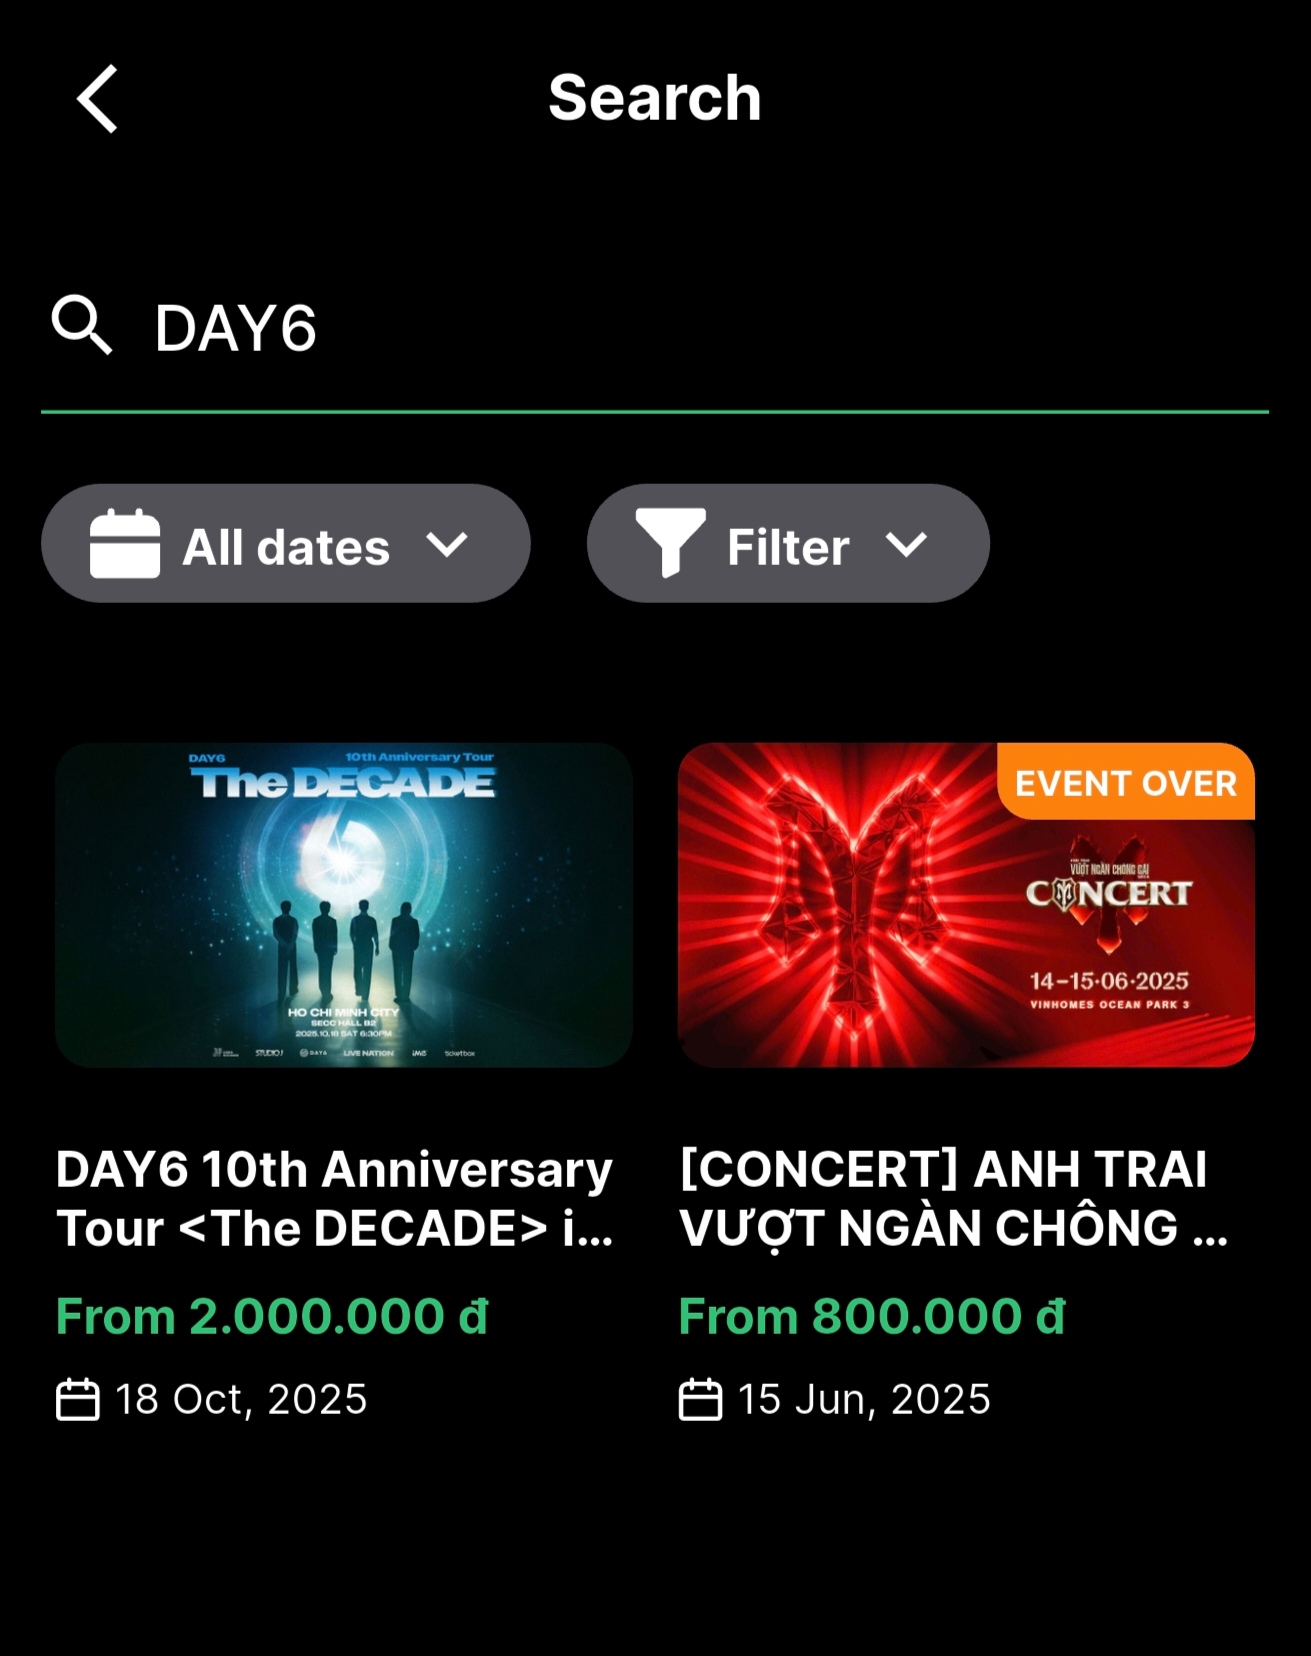Expand the All dates chevron

pos(447,545)
